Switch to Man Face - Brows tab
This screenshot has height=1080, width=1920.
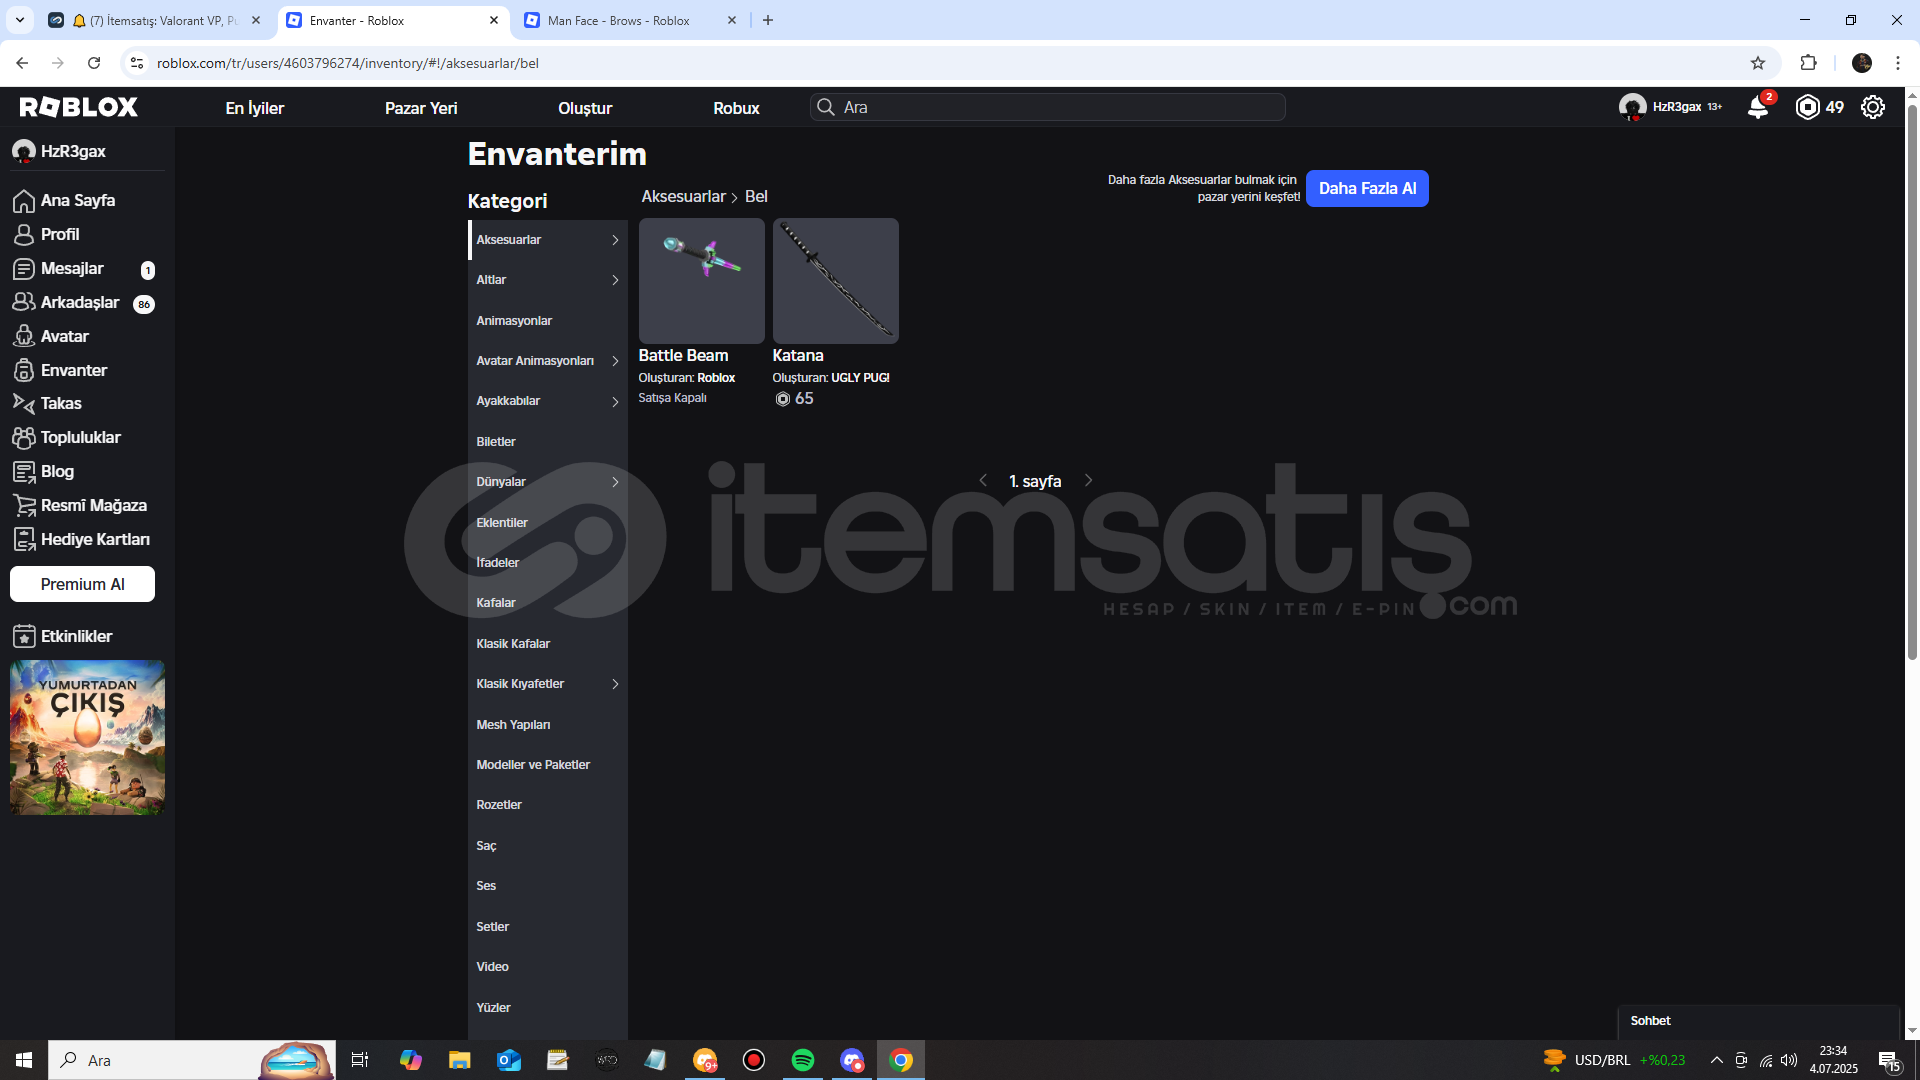point(631,20)
